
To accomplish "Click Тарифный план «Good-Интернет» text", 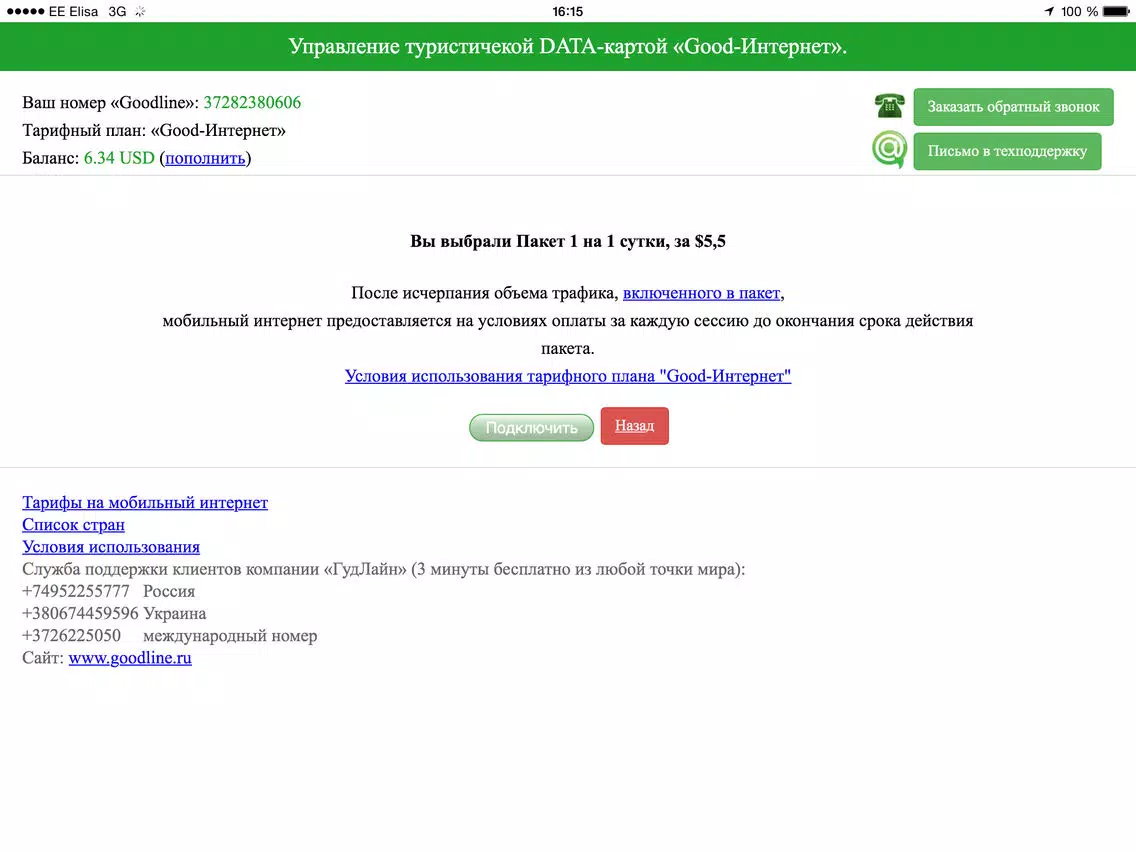I will [x=154, y=130].
